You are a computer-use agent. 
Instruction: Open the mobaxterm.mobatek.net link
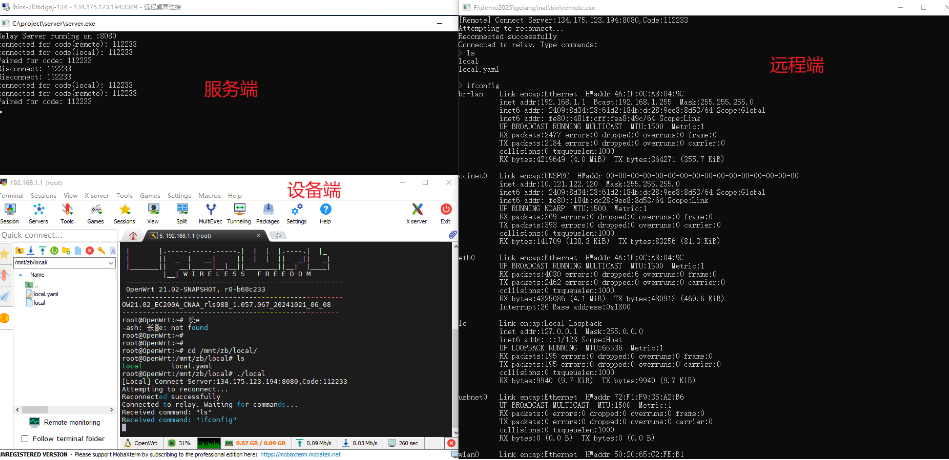[x=300, y=454]
